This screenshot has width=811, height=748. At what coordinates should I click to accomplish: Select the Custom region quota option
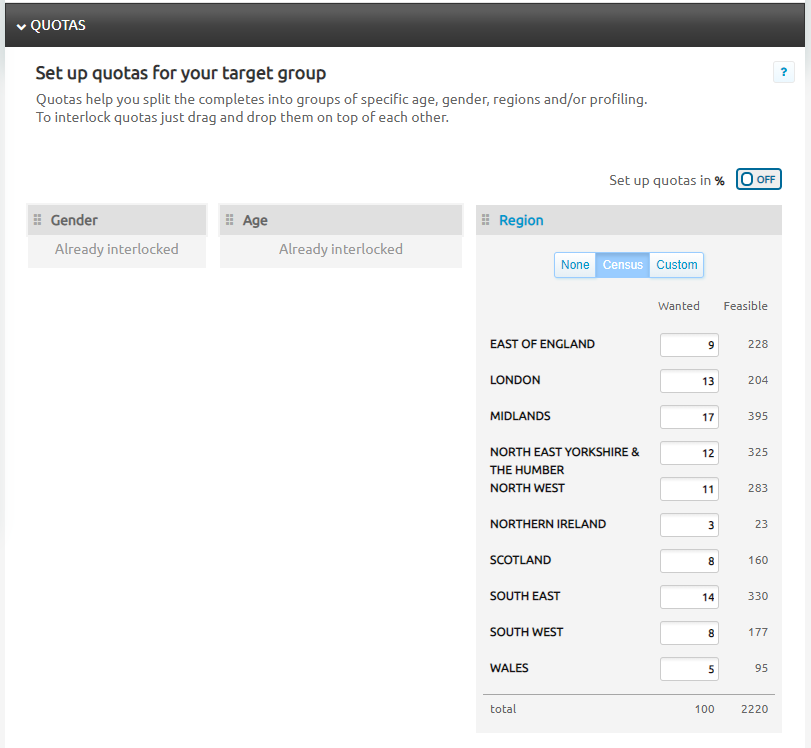tap(677, 265)
